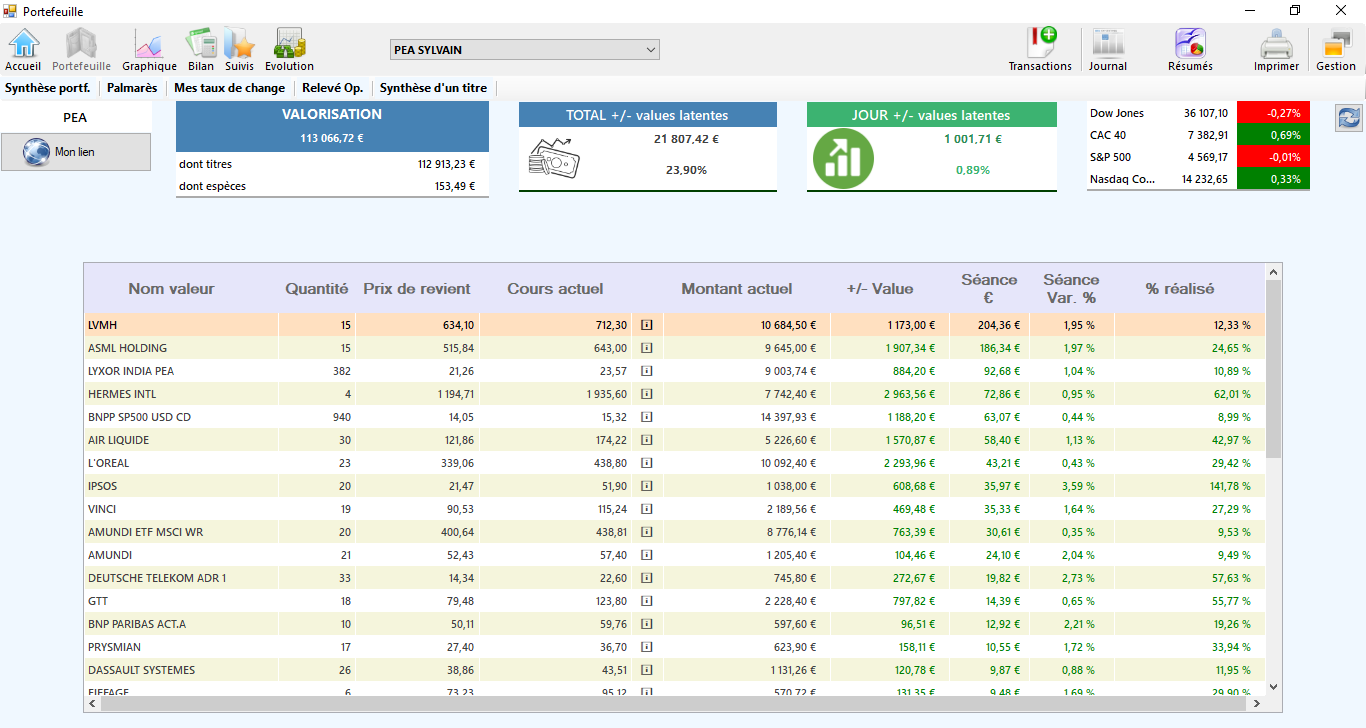
Task: Sort by the Nom valeur column header
Action: point(171,289)
